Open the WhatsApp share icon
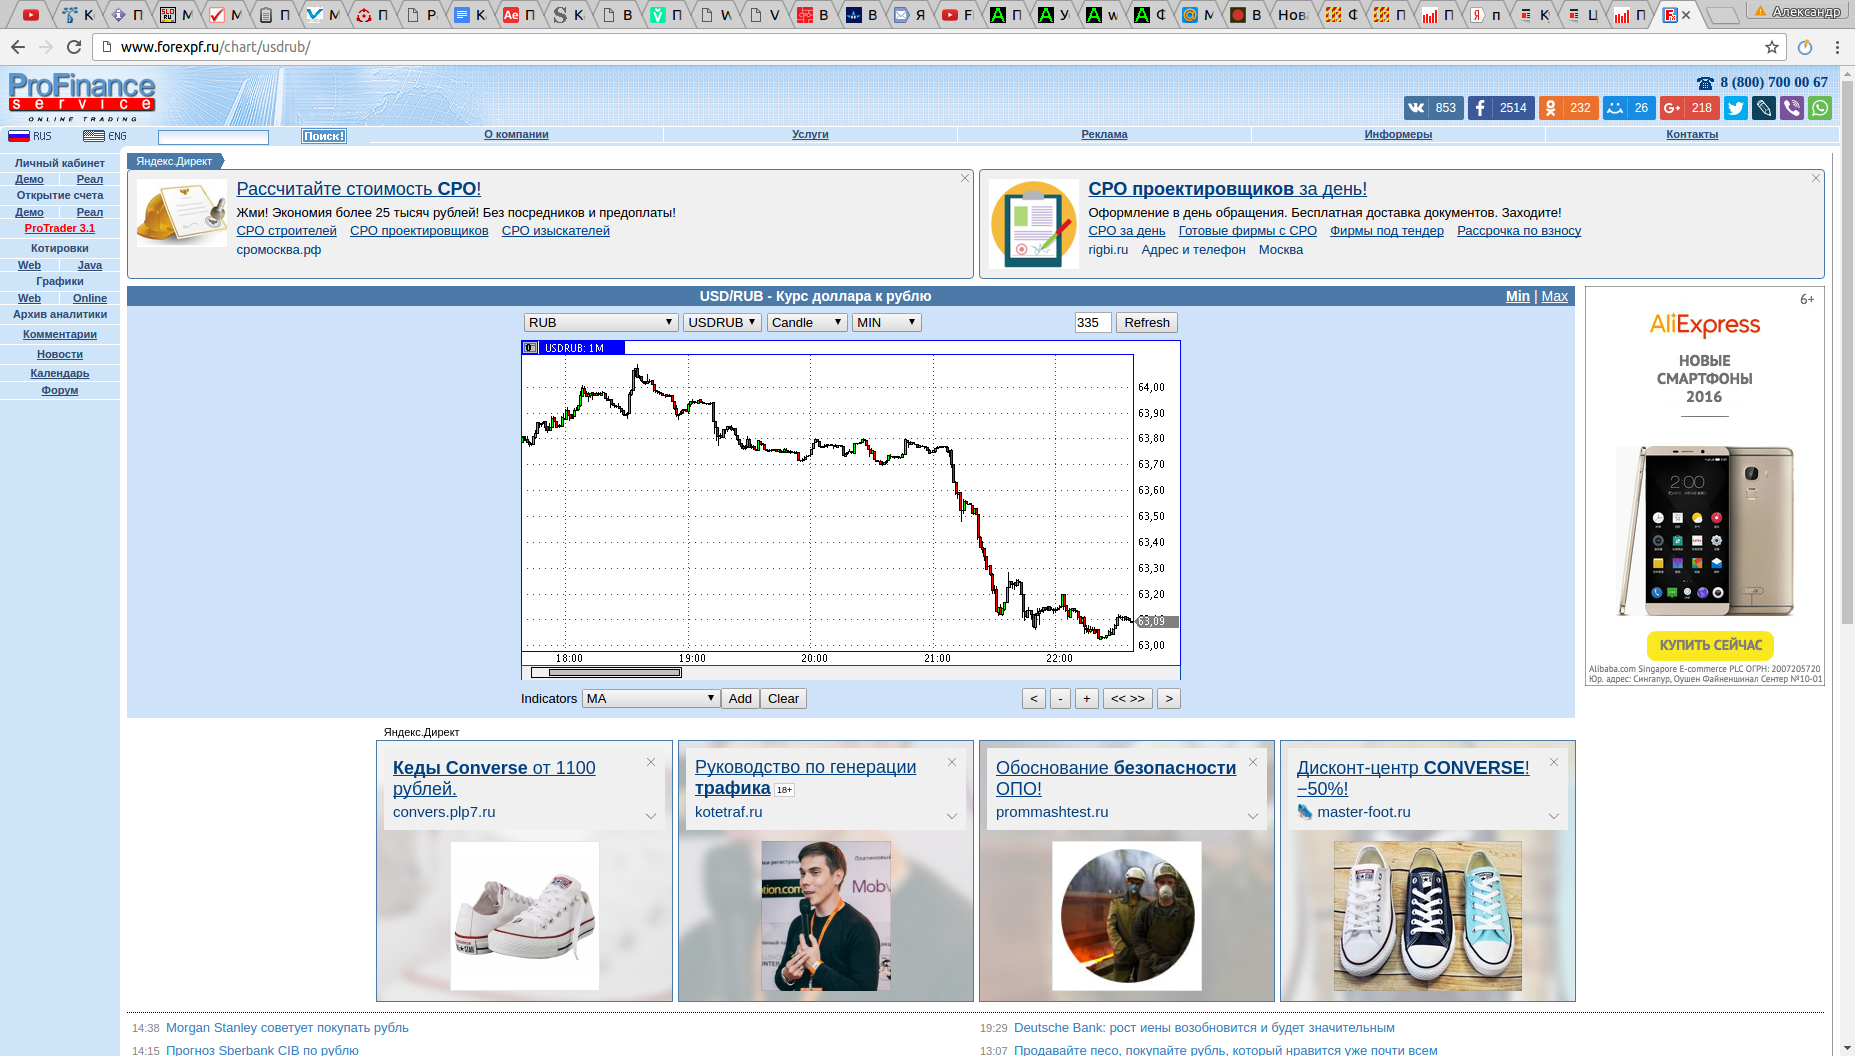This screenshot has width=1855, height=1056. tap(1820, 108)
